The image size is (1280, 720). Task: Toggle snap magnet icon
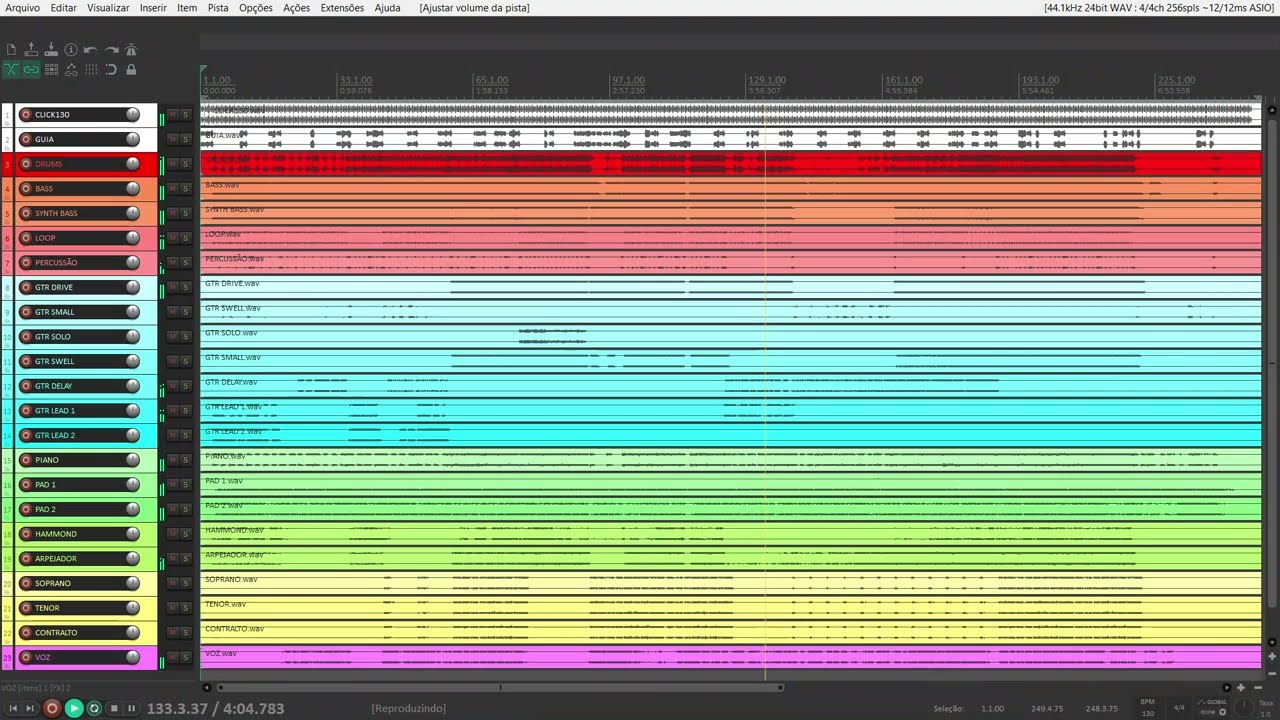(x=111, y=70)
